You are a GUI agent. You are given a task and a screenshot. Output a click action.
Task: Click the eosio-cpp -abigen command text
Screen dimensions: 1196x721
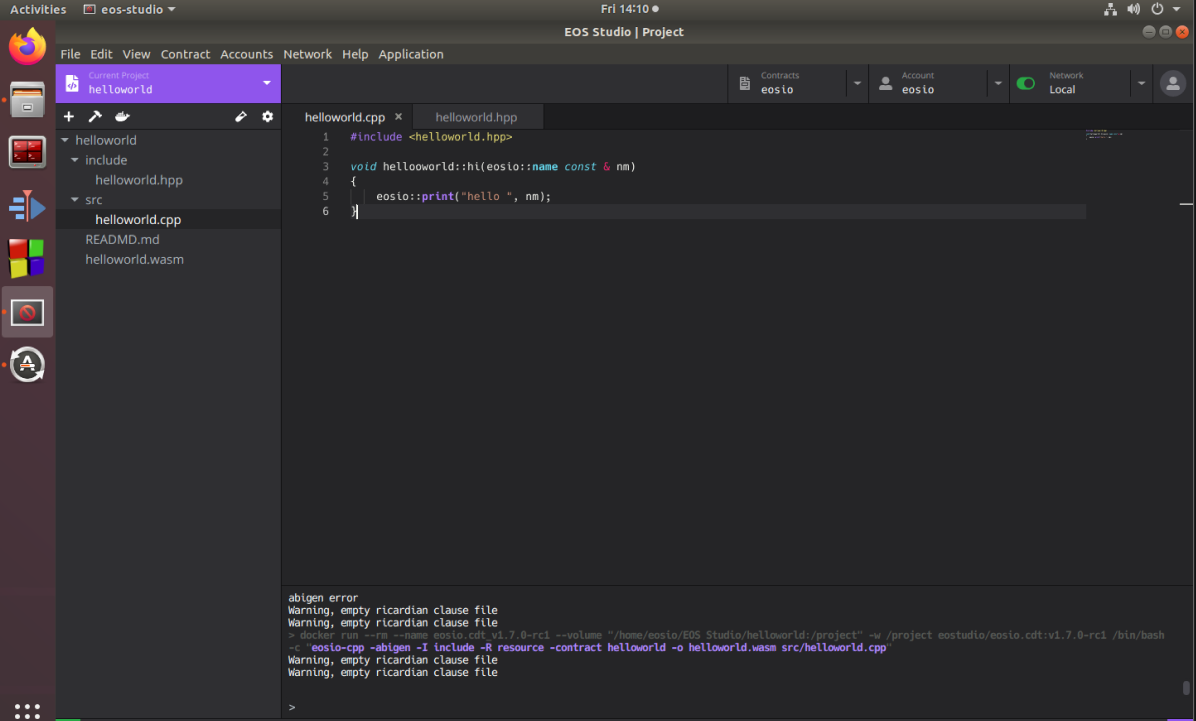pos(599,648)
